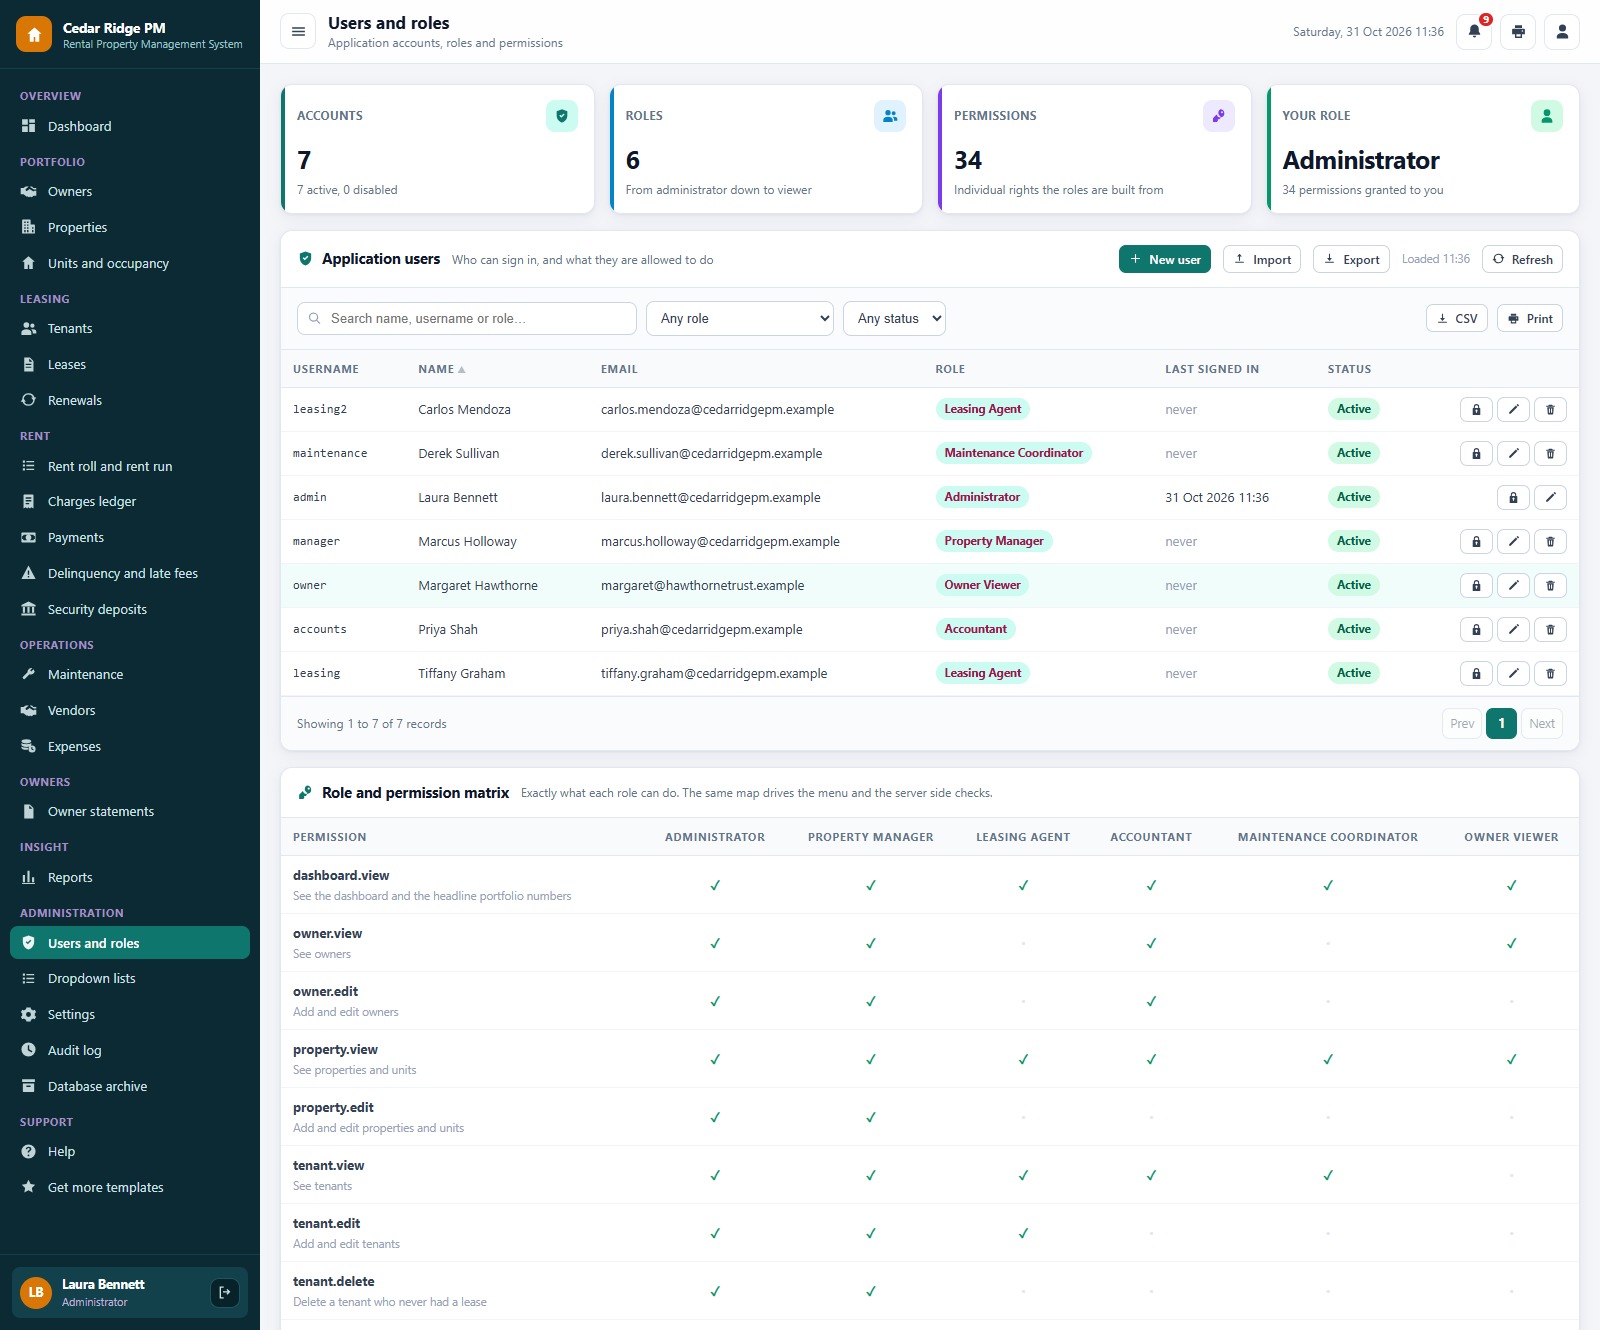
Task: Open Owner statements section
Action: click(x=130, y=811)
